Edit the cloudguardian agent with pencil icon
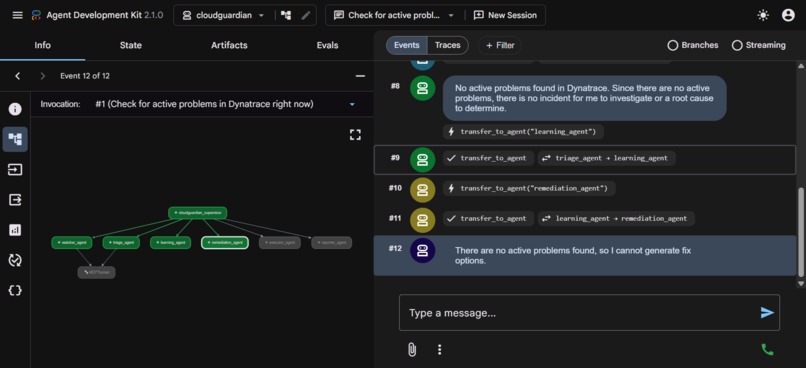The width and height of the screenshot is (806, 368). (x=306, y=15)
